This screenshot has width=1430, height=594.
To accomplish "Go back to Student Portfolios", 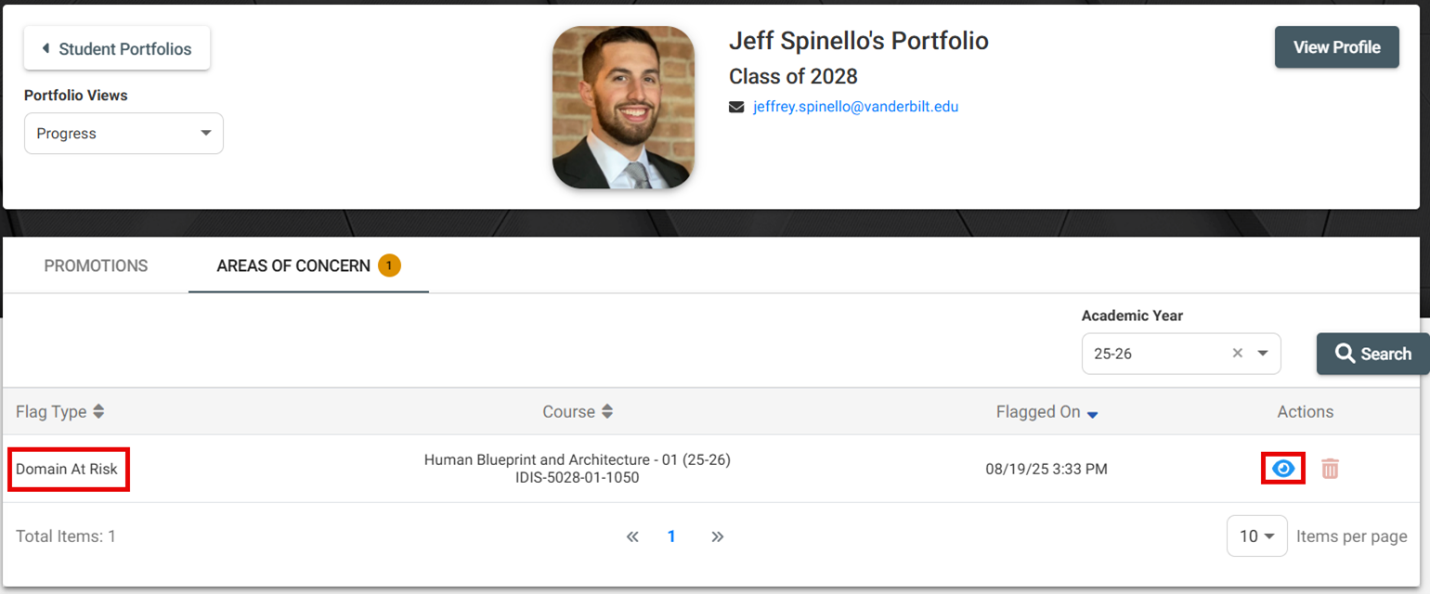I will pos(117,48).
